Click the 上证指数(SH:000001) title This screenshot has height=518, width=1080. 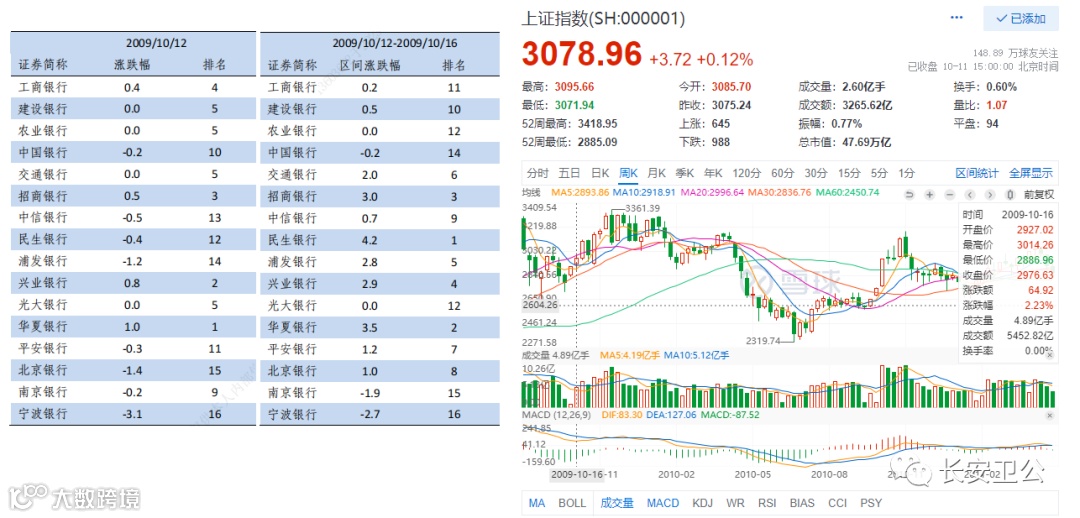[603, 19]
